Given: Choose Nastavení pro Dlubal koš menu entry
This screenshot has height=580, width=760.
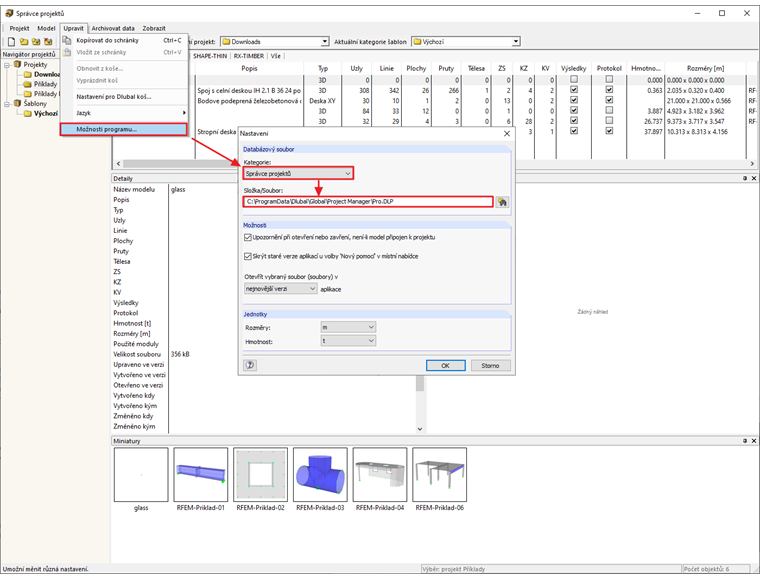Looking at the screenshot, I should coord(124,97).
